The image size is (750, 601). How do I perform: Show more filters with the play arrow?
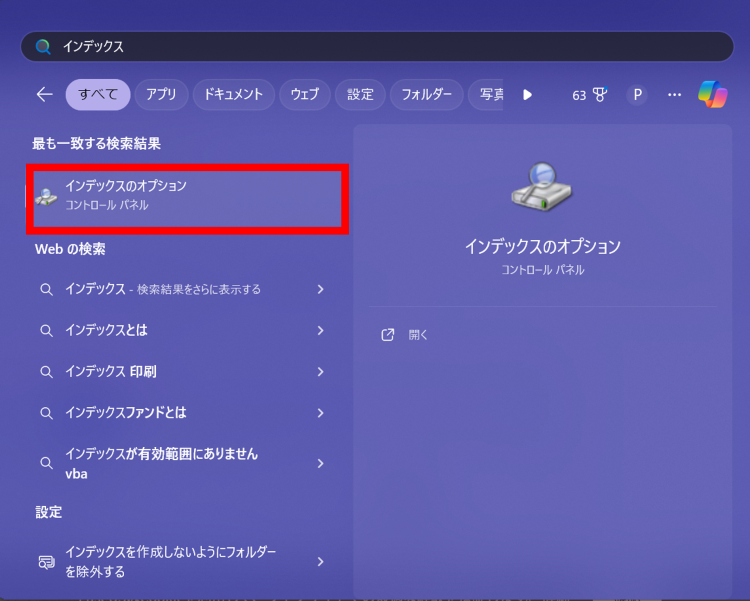527,95
